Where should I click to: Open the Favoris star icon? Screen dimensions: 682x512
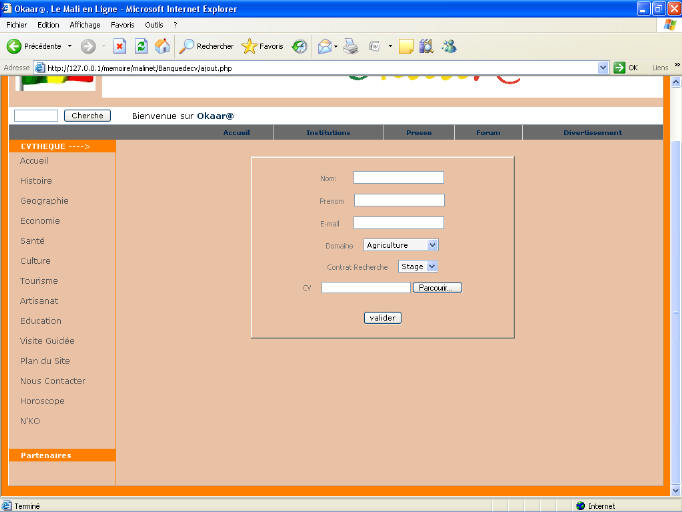click(249, 46)
